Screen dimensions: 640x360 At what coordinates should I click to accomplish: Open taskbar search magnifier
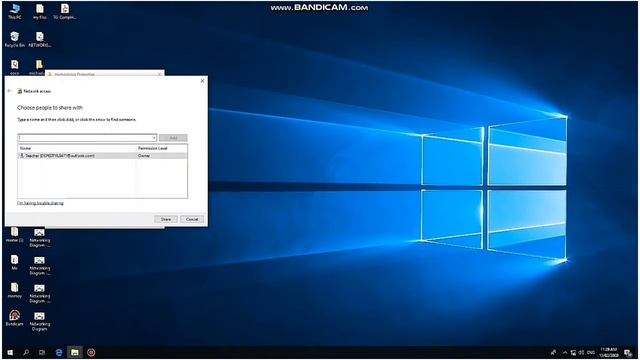[26, 352]
